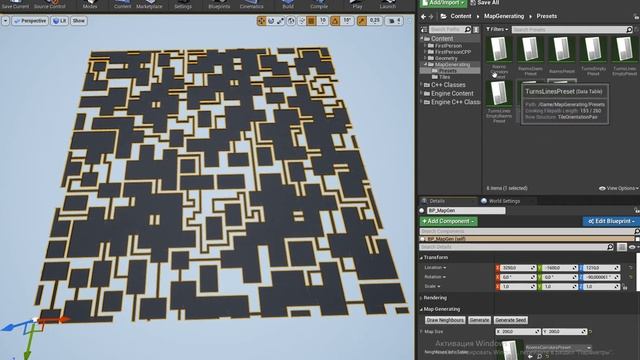Click Save All in Content Browser
Viewport: 640px width, 360px height.
[x=485, y=3]
